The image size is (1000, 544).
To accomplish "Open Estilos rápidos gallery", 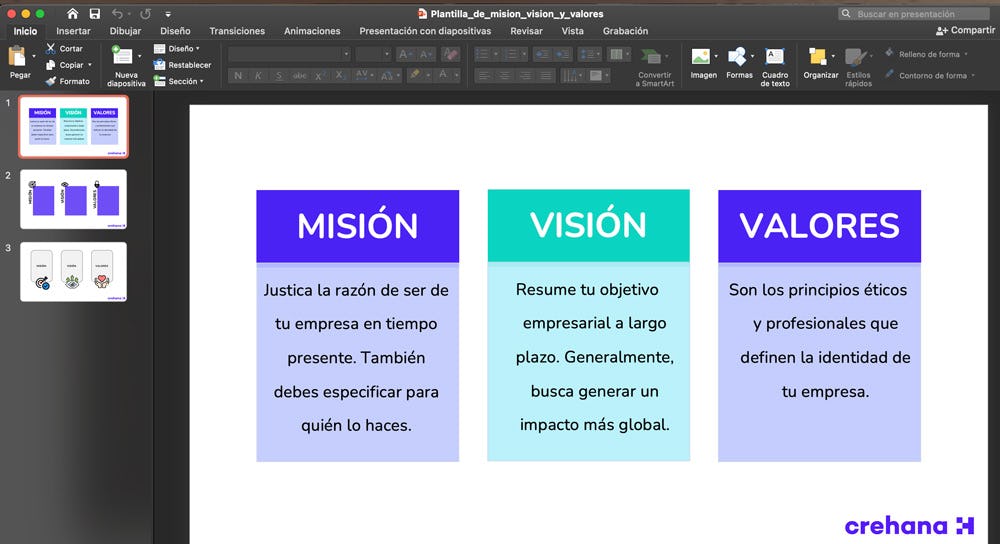I will point(858,66).
